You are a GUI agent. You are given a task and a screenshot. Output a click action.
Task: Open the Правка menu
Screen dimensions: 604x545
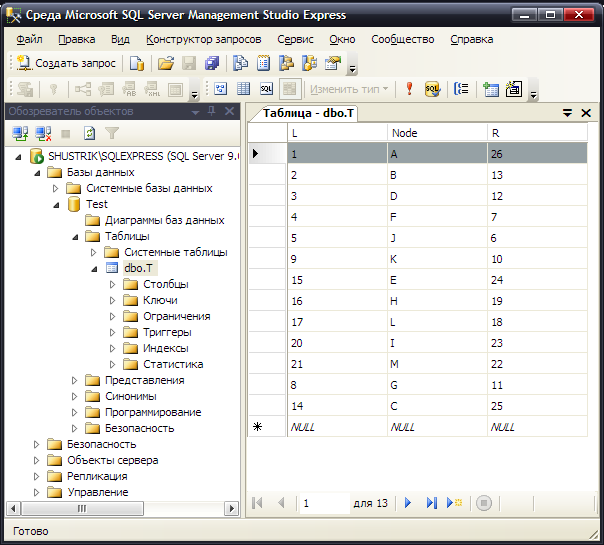[77, 39]
